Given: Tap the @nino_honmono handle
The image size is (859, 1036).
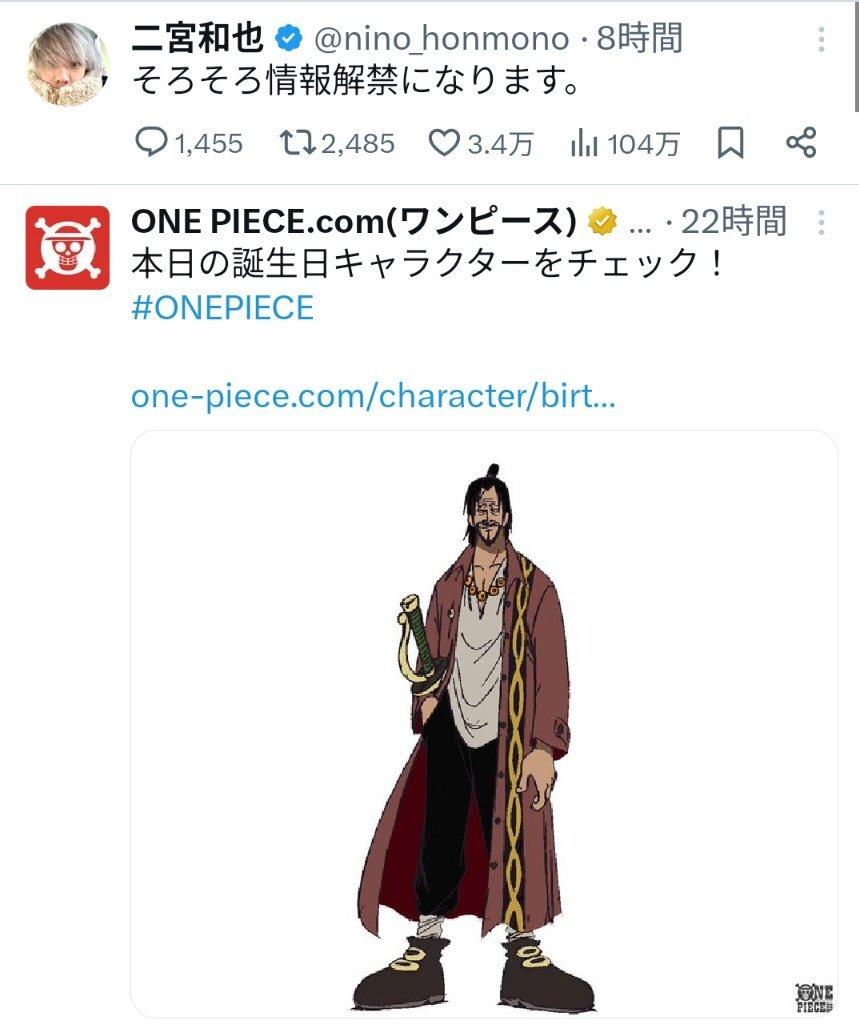Looking at the screenshot, I should tap(441, 40).
